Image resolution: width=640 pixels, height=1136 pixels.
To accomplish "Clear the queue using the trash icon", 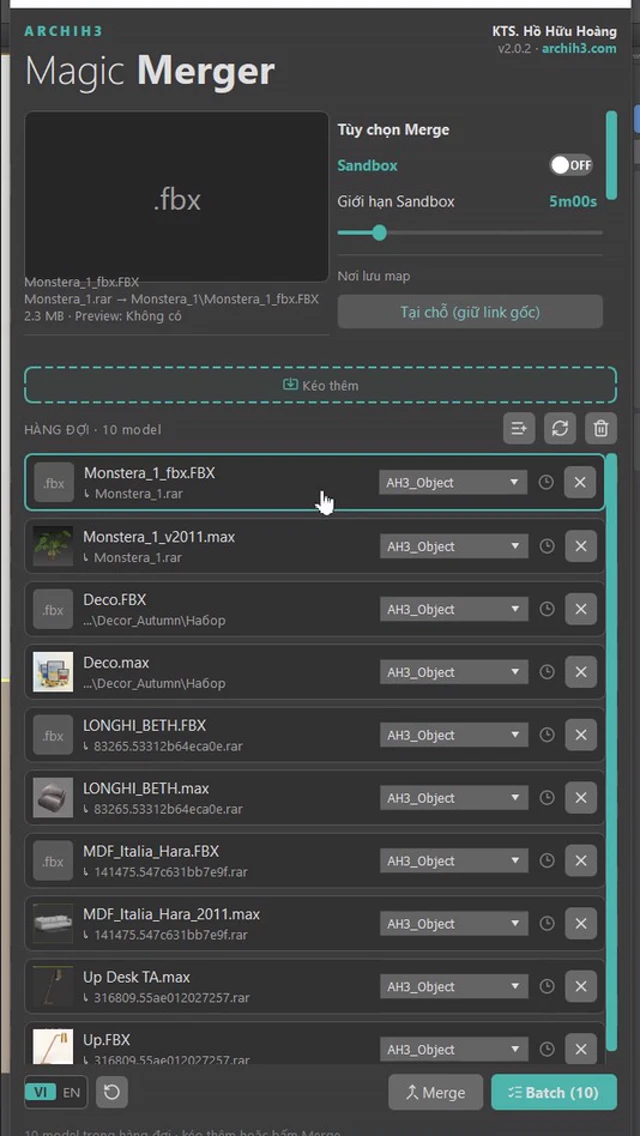I will [x=601, y=428].
